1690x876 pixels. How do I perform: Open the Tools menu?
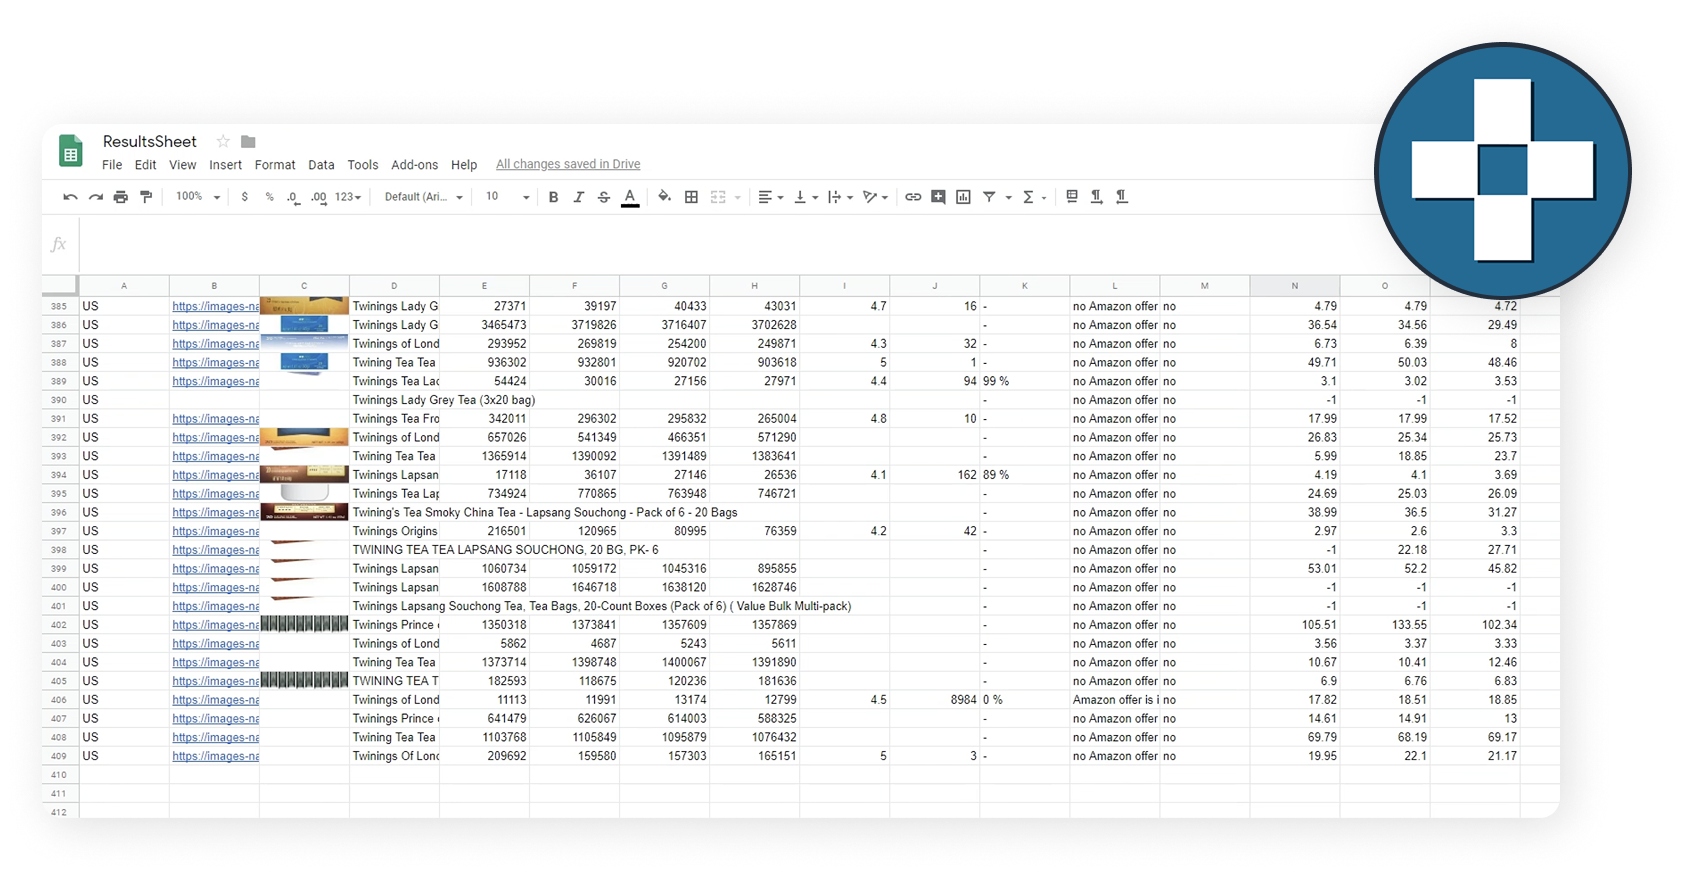coord(363,165)
